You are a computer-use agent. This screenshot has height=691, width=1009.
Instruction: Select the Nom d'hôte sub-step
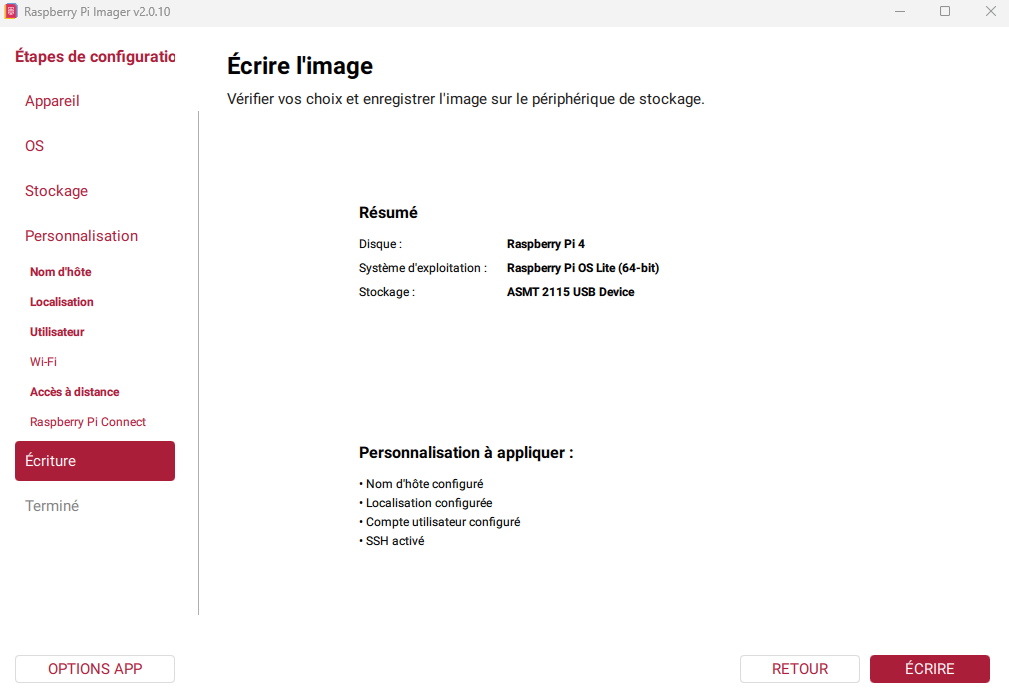point(60,272)
